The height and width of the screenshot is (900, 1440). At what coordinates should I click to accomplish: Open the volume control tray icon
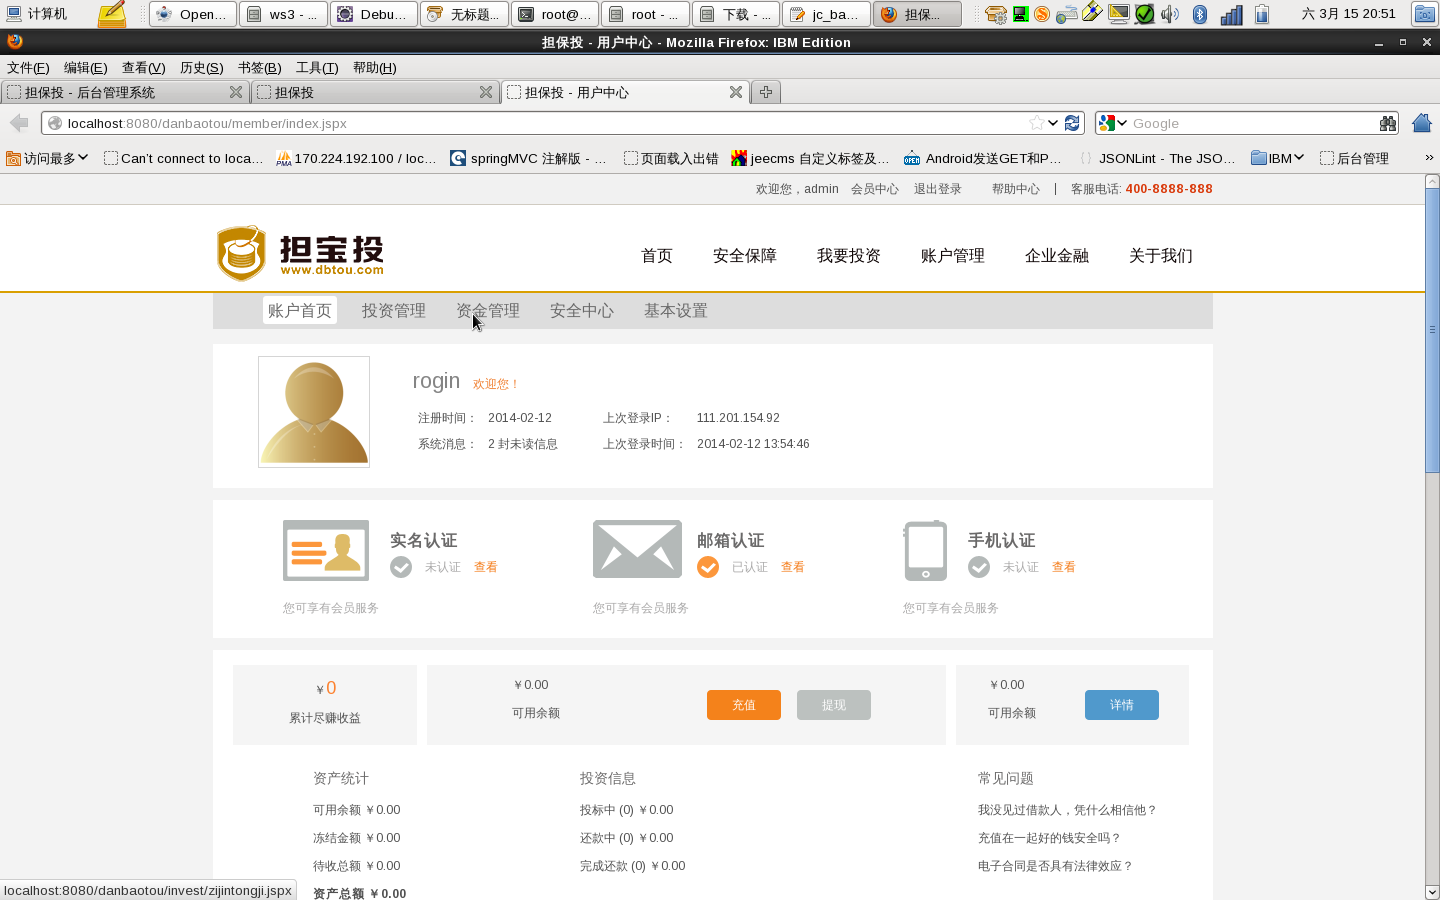[1170, 14]
